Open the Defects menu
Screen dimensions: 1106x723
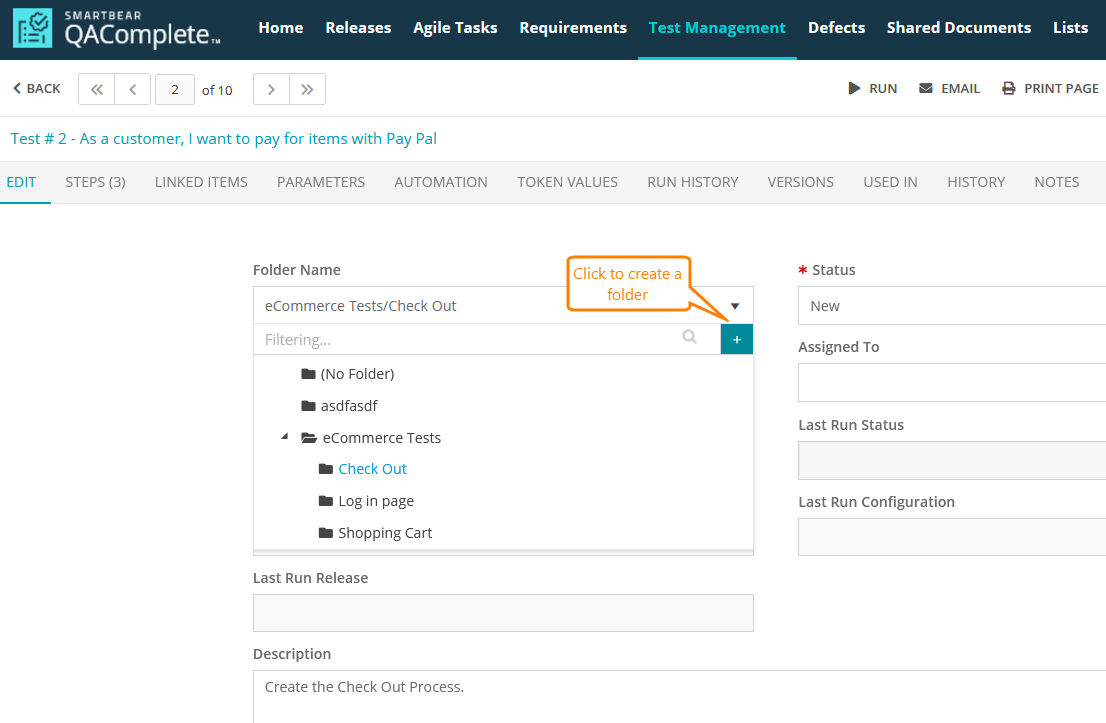coord(836,28)
